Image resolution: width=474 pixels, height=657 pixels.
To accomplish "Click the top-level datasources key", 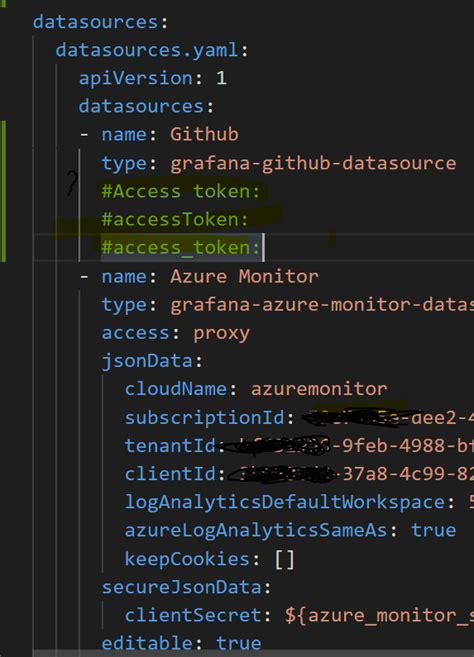I will click(96, 22).
